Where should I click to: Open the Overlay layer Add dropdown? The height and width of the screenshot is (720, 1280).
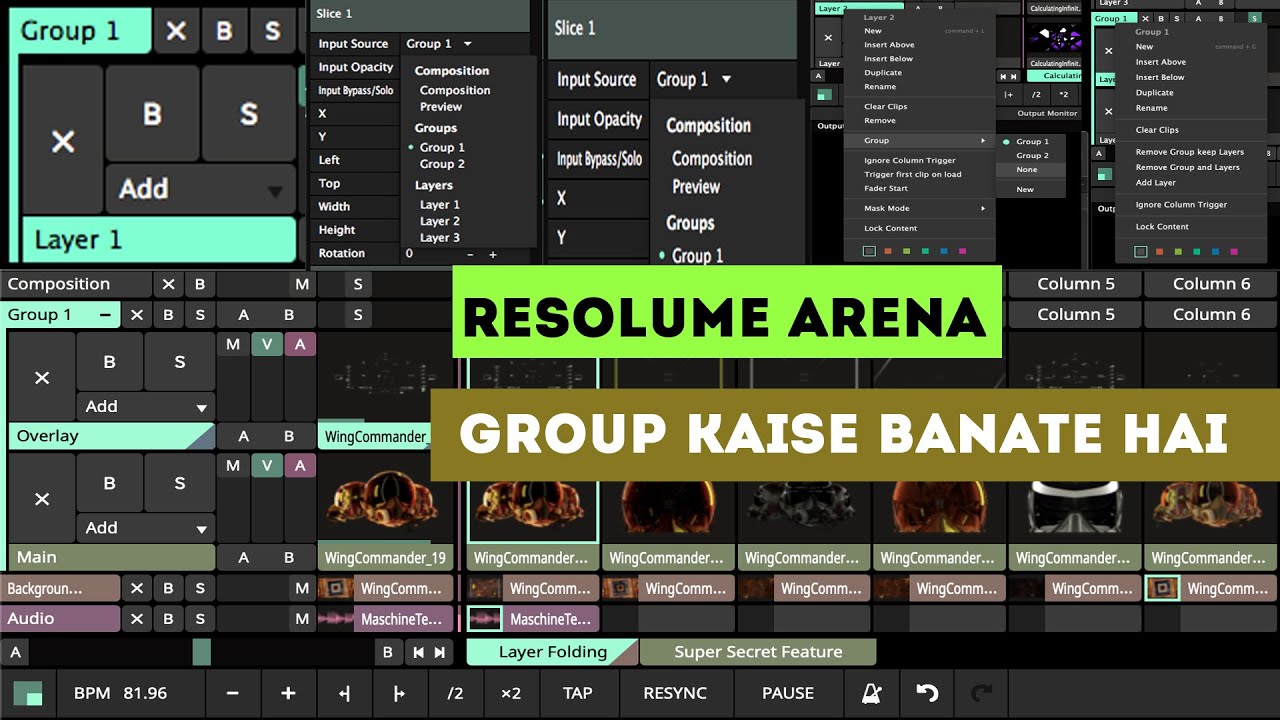coord(146,407)
